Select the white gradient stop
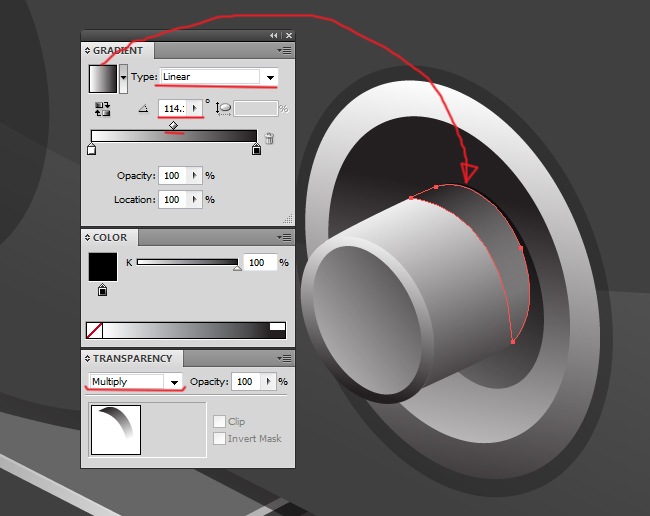Viewport: 650px width, 516px height. click(92, 149)
